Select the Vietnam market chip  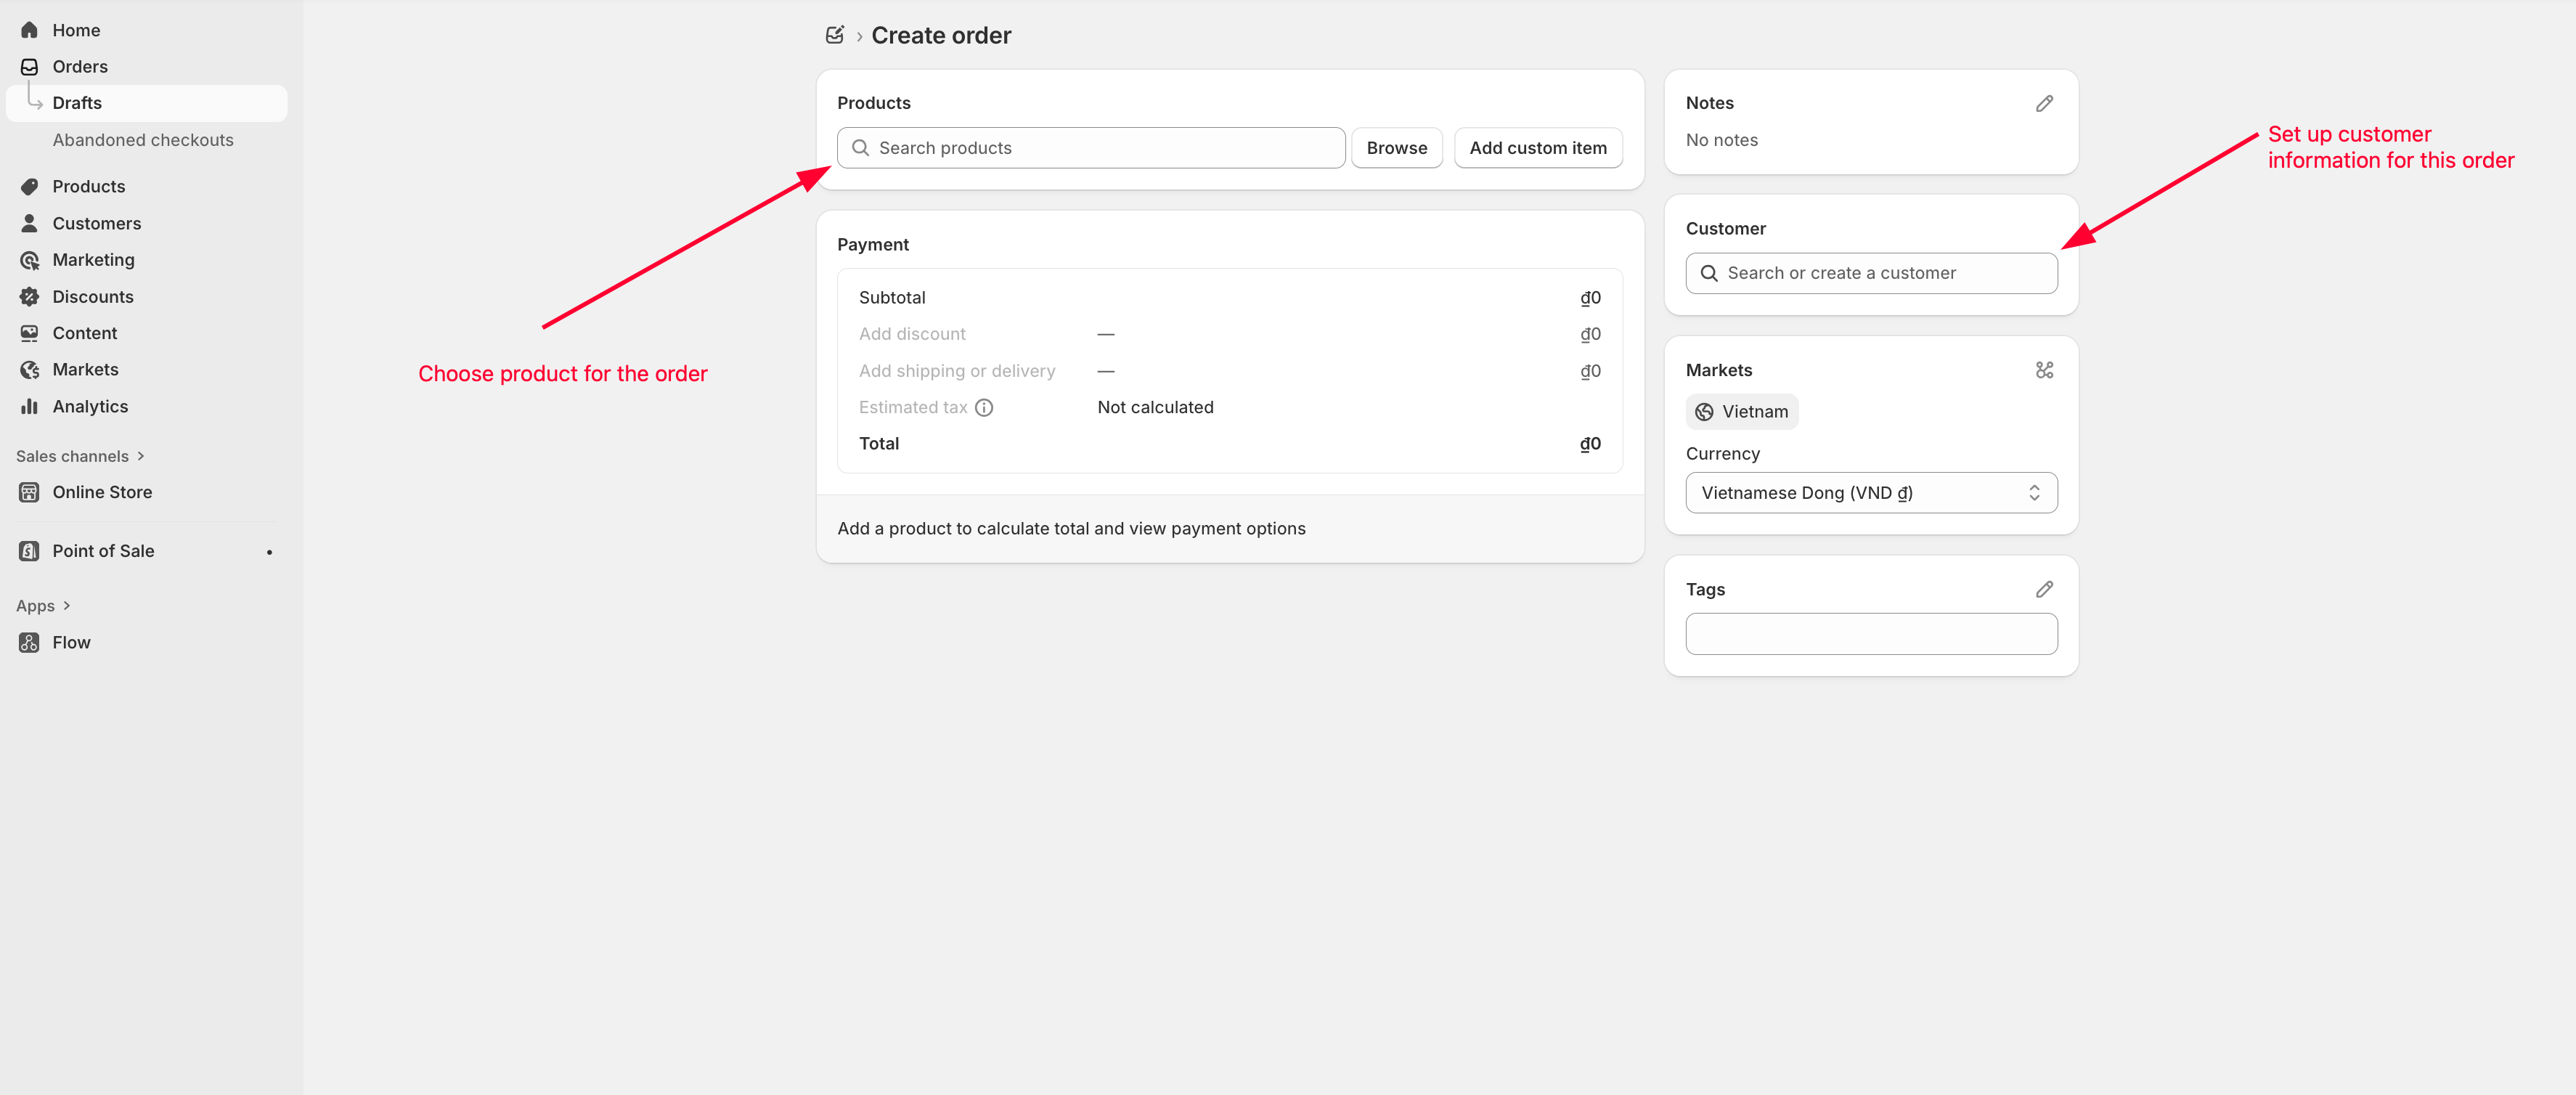(x=1741, y=412)
